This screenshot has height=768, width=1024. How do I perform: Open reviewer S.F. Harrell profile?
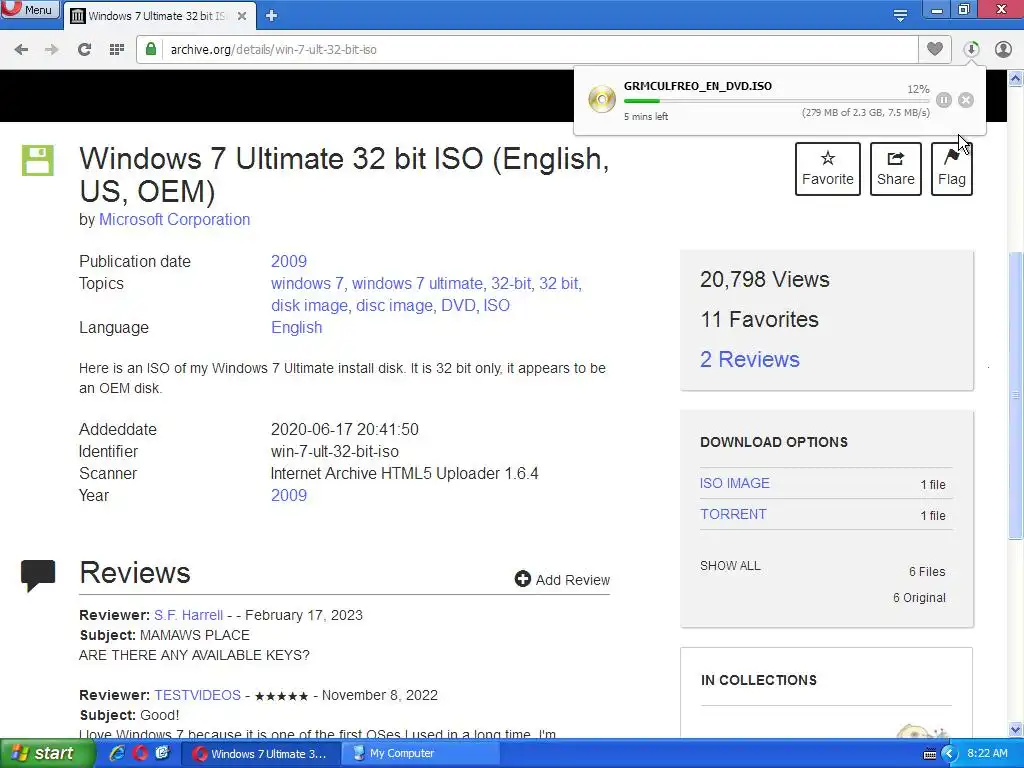click(188, 615)
